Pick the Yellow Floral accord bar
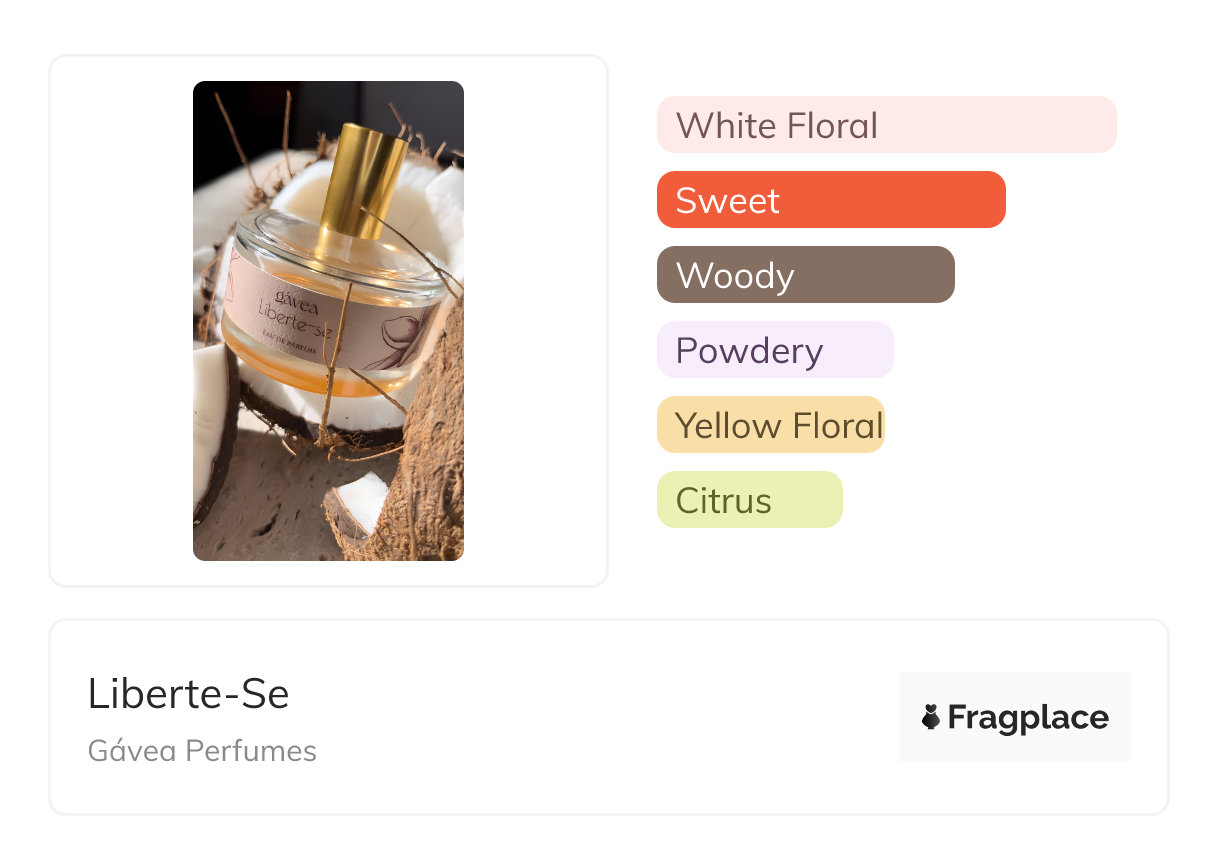The image size is (1218, 864). click(x=771, y=425)
